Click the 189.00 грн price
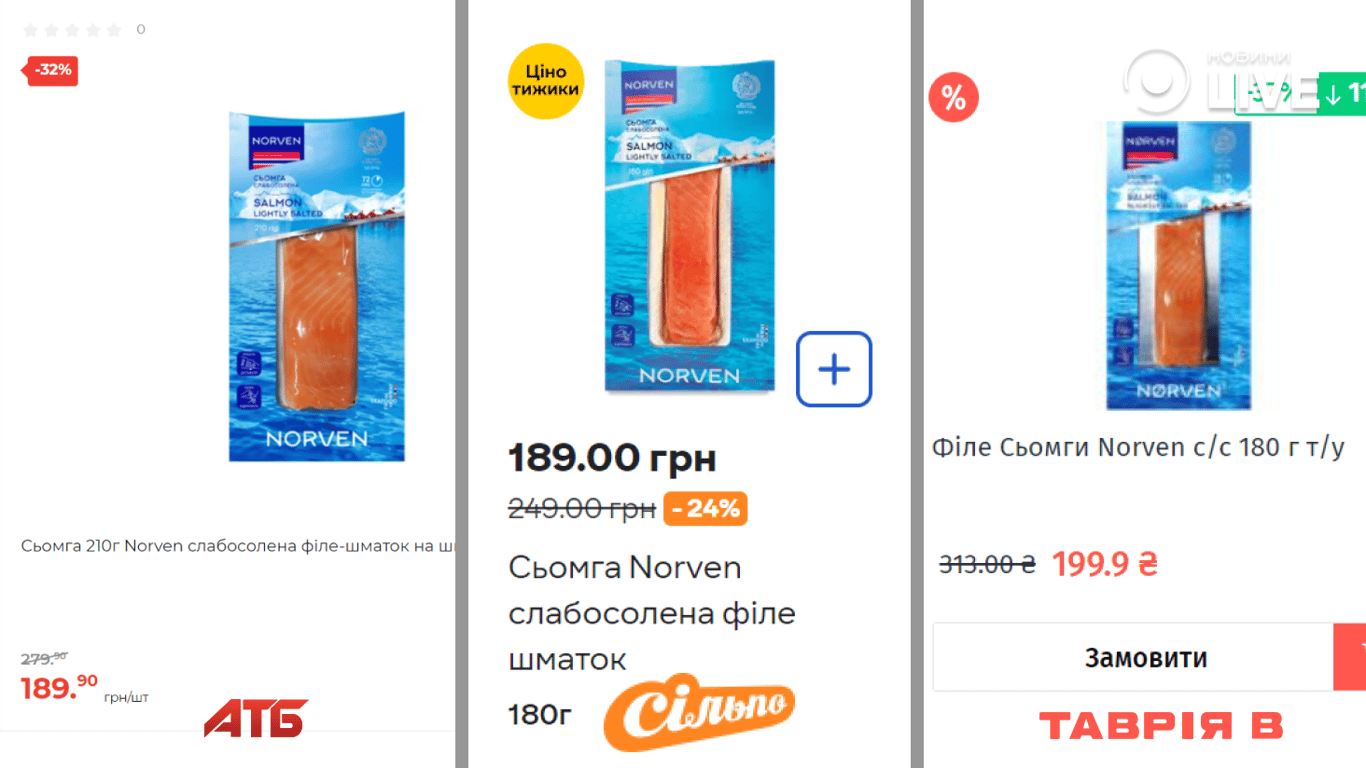The width and height of the screenshot is (1366, 768). point(612,458)
